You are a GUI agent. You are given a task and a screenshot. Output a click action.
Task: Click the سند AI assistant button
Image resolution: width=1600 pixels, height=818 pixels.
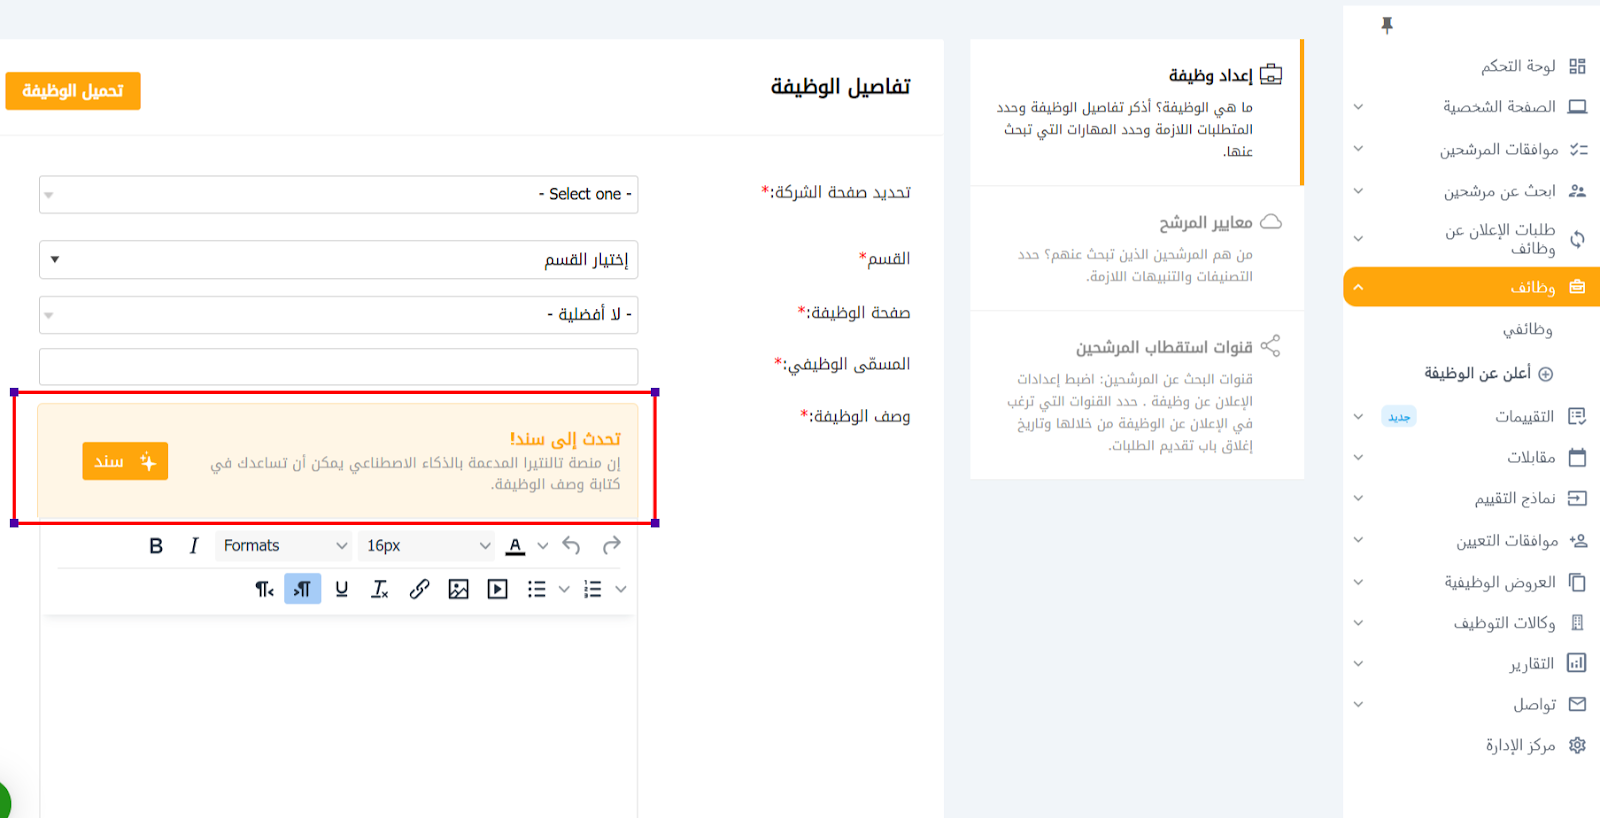[125, 462]
